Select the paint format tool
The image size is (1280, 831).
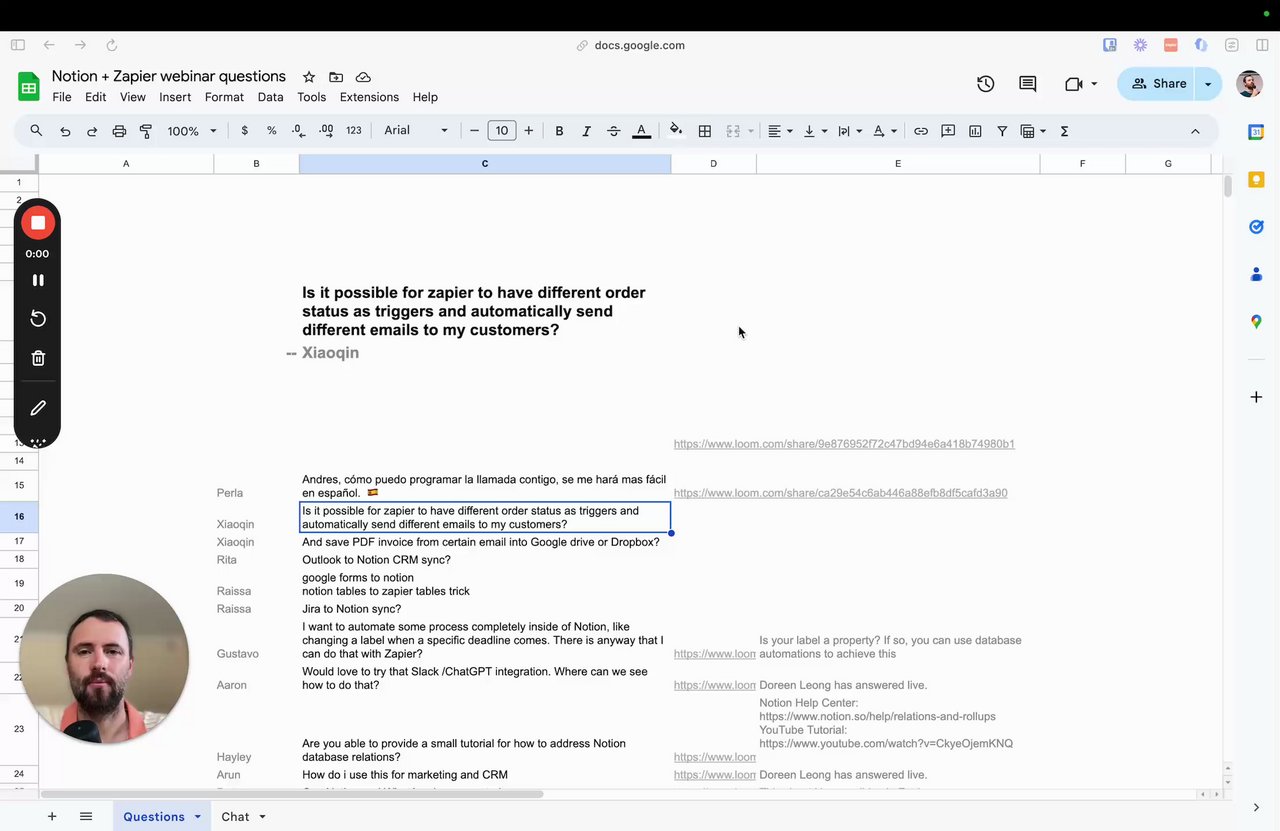146,131
